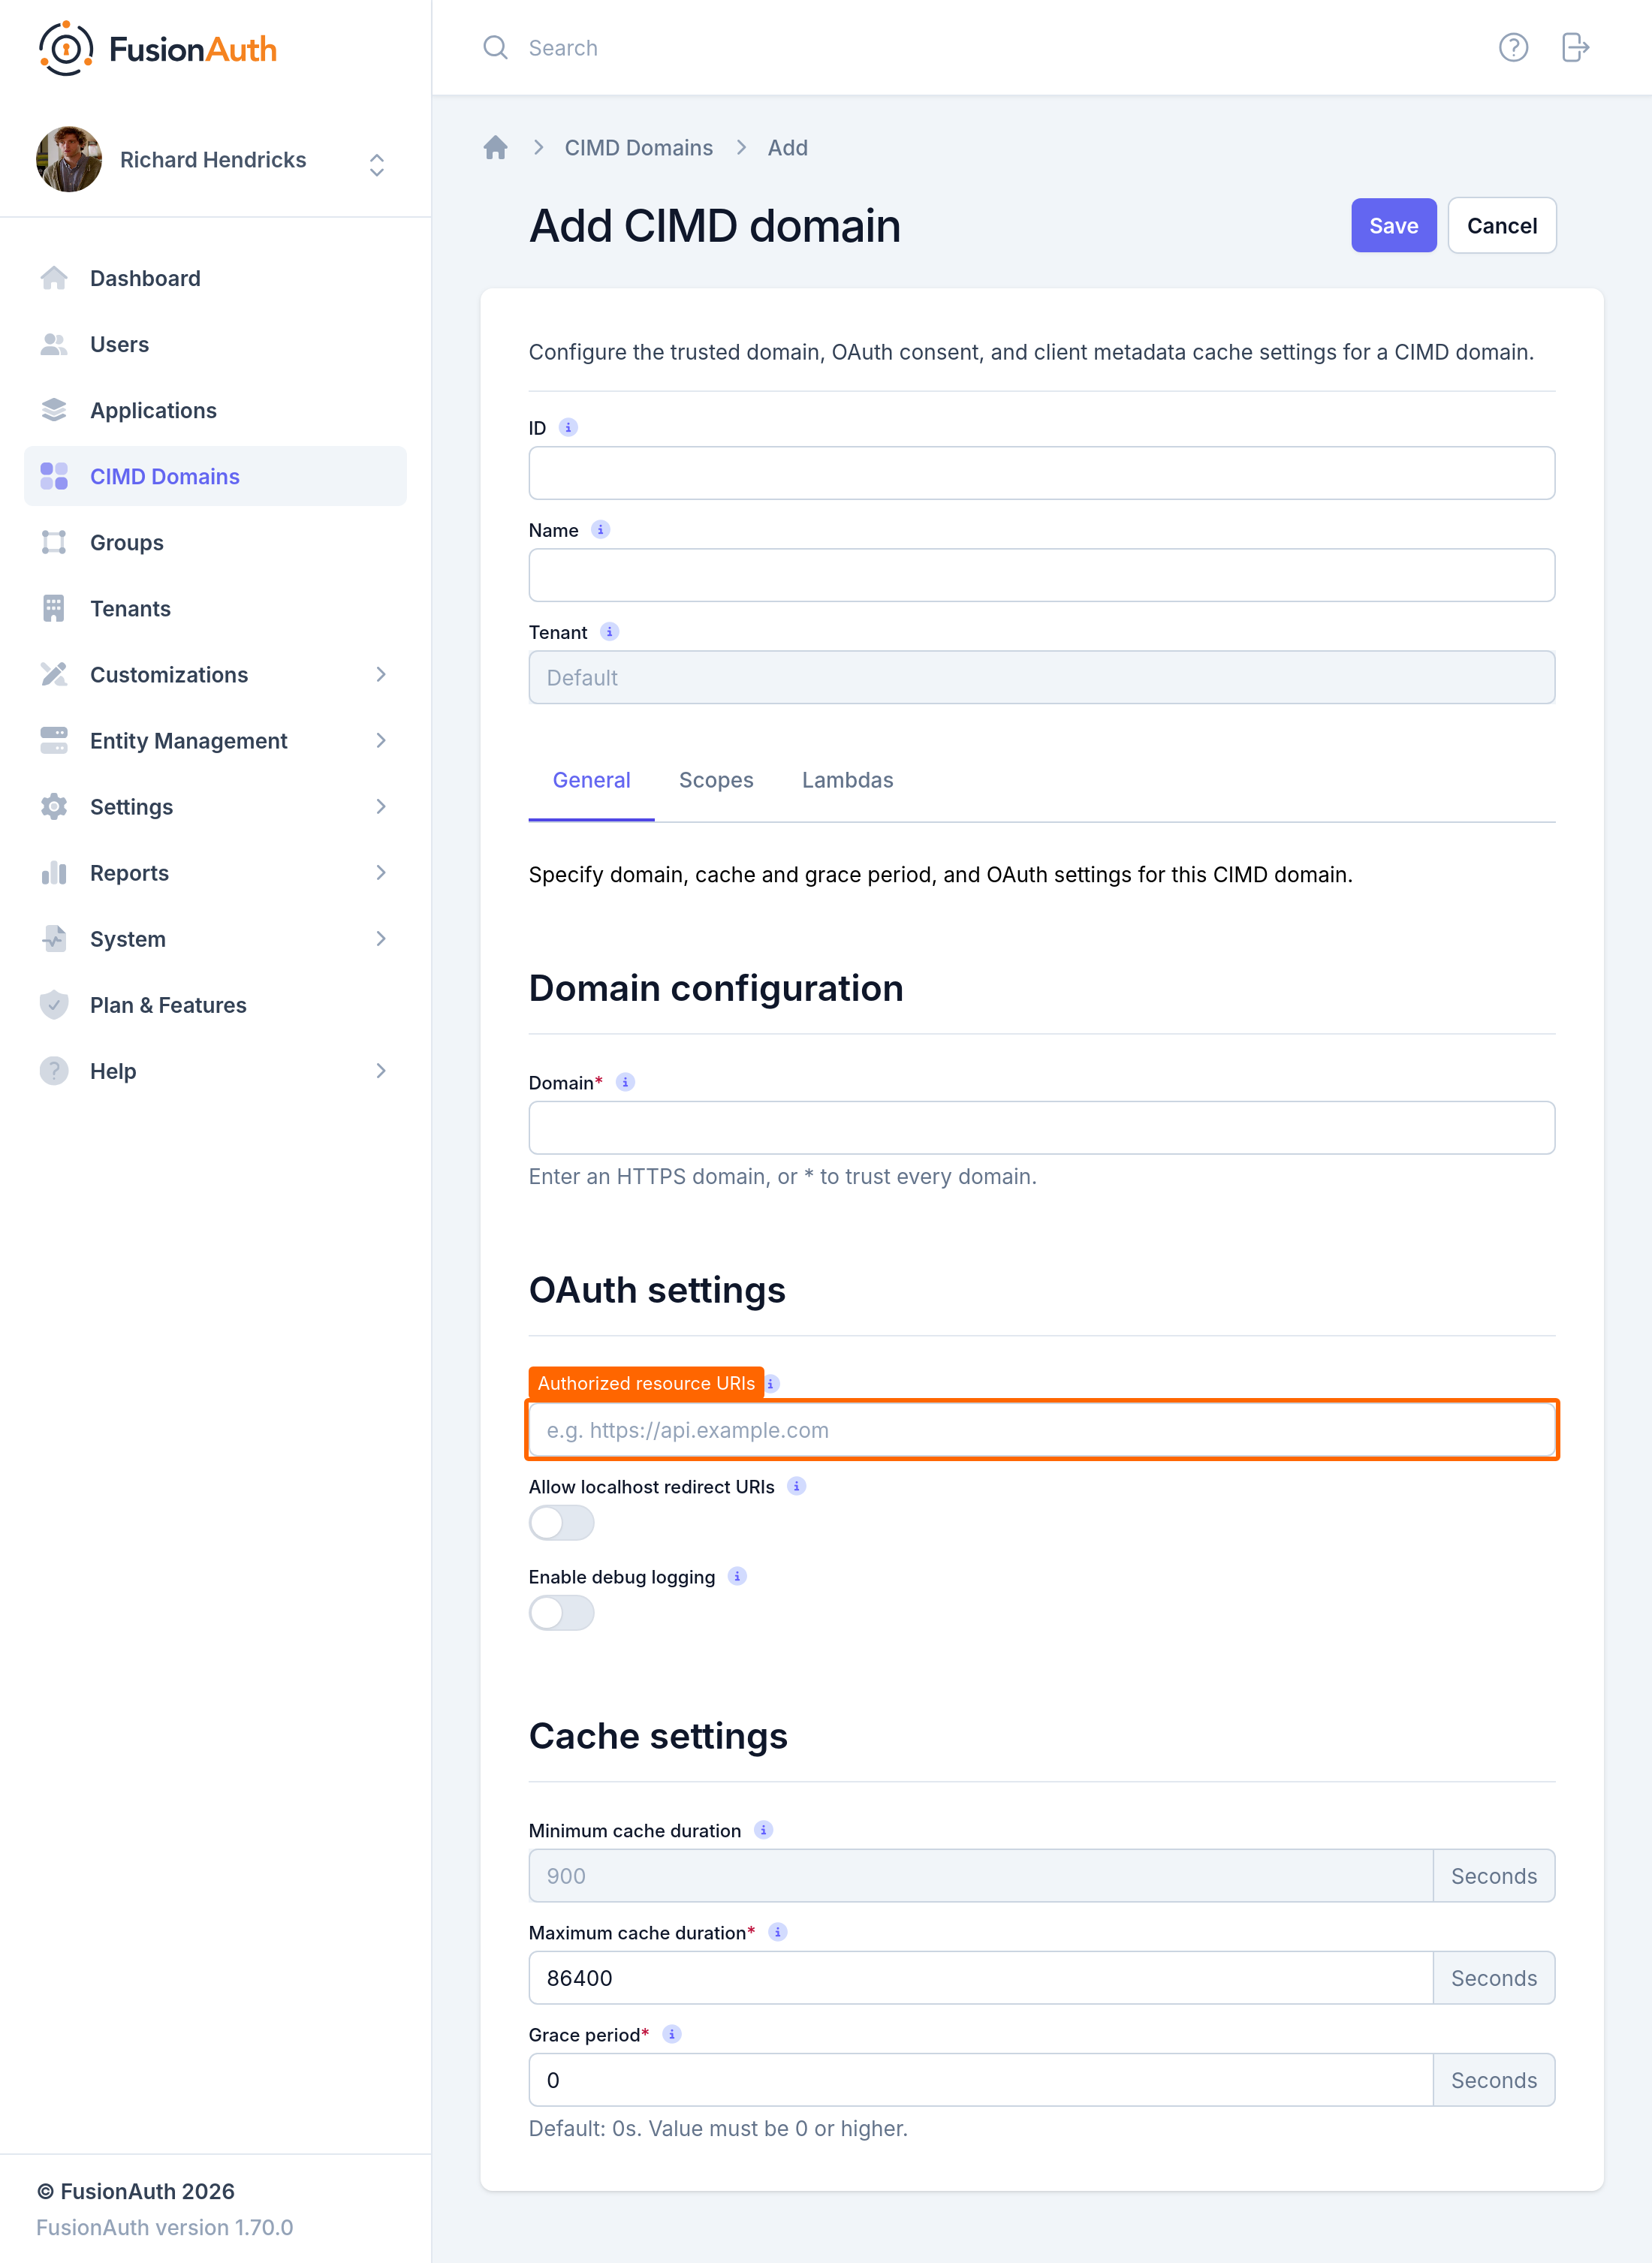Open Users in the sidebar
1652x2263 pixels.
coord(215,344)
